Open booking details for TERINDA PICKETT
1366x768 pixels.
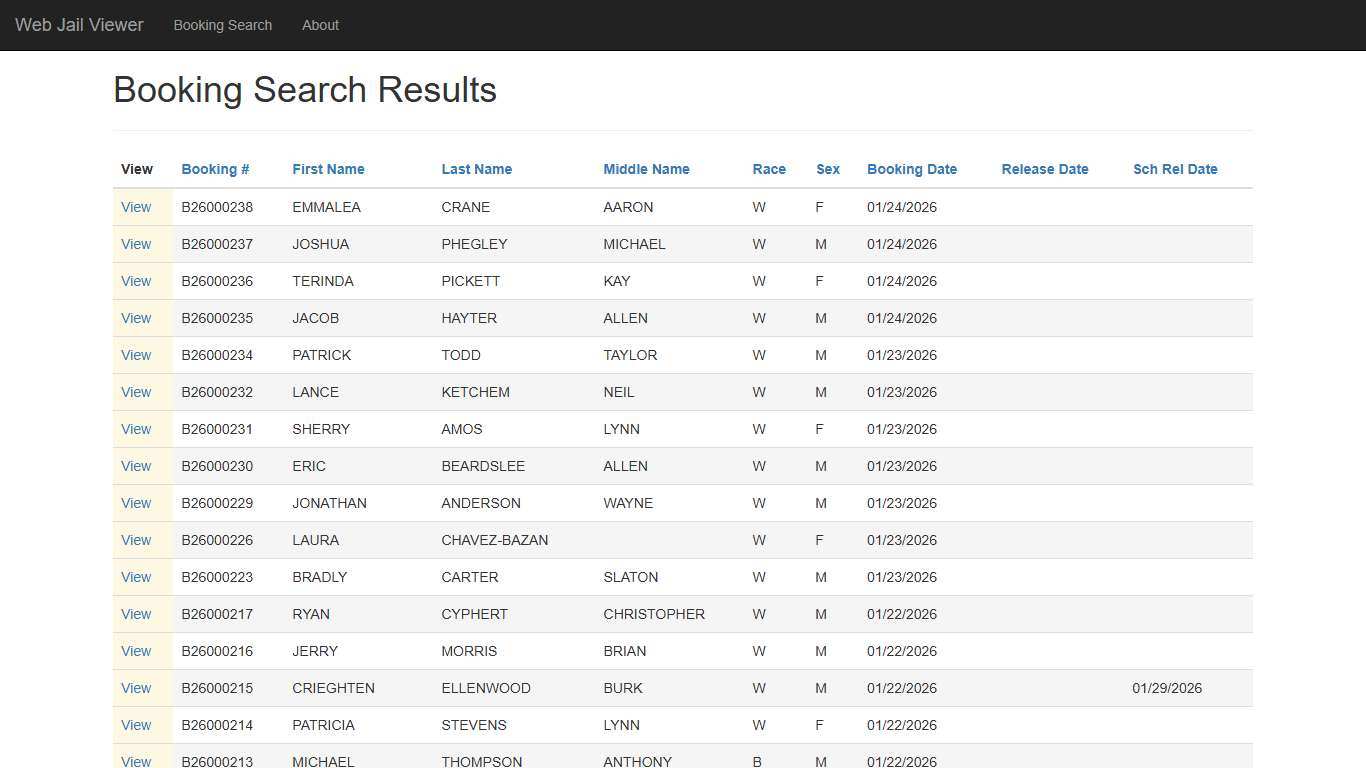coord(136,281)
